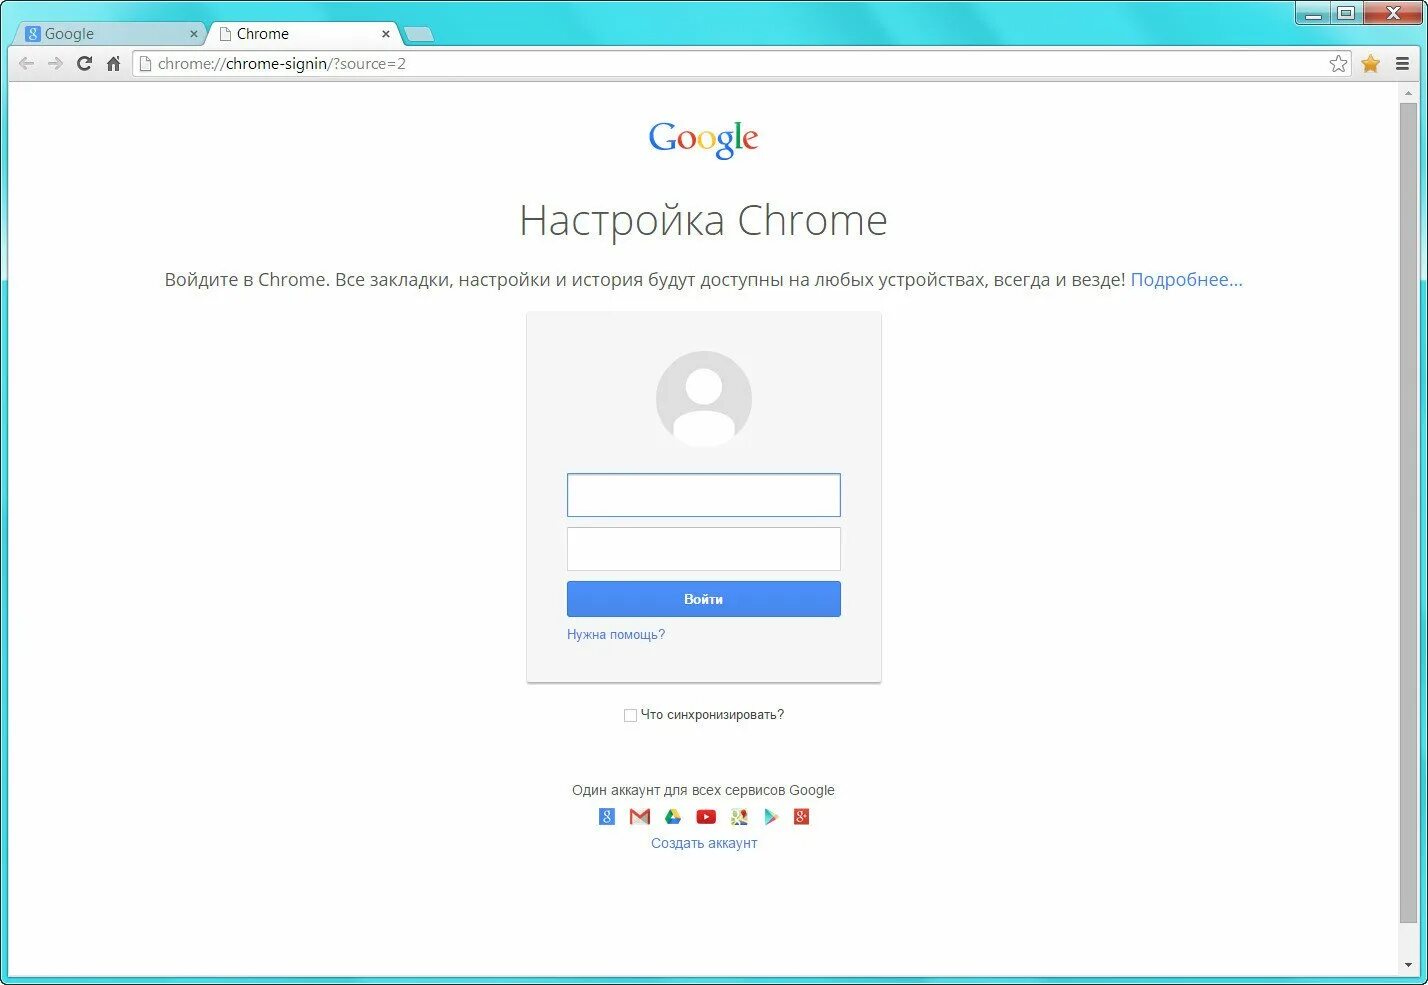
Task: Click 'Один аккаунт для всех сервисов Google' text
Action: pos(703,790)
